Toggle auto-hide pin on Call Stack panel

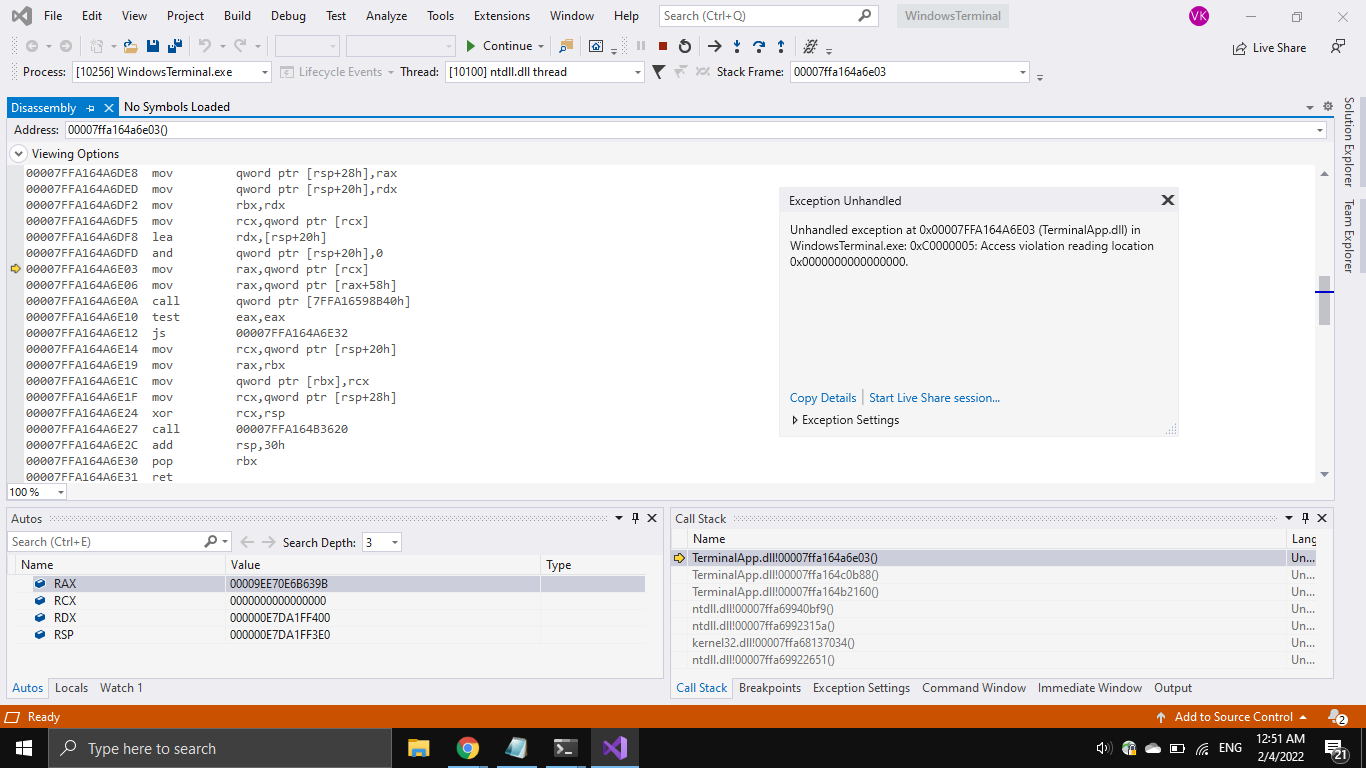tap(1305, 518)
